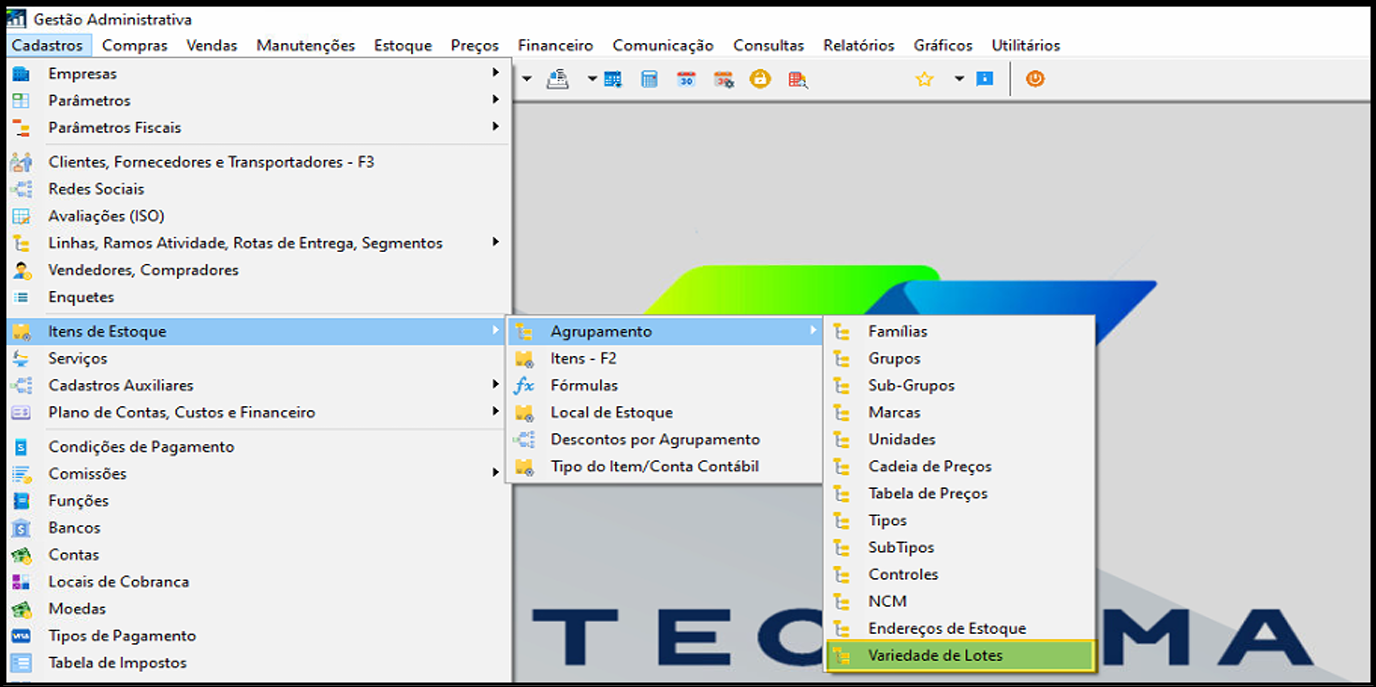This screenshot has height=687, width=1376.
Task: Expand the Parâmetros Fiscais submenu arrow
Action: (x=496, y=127)
